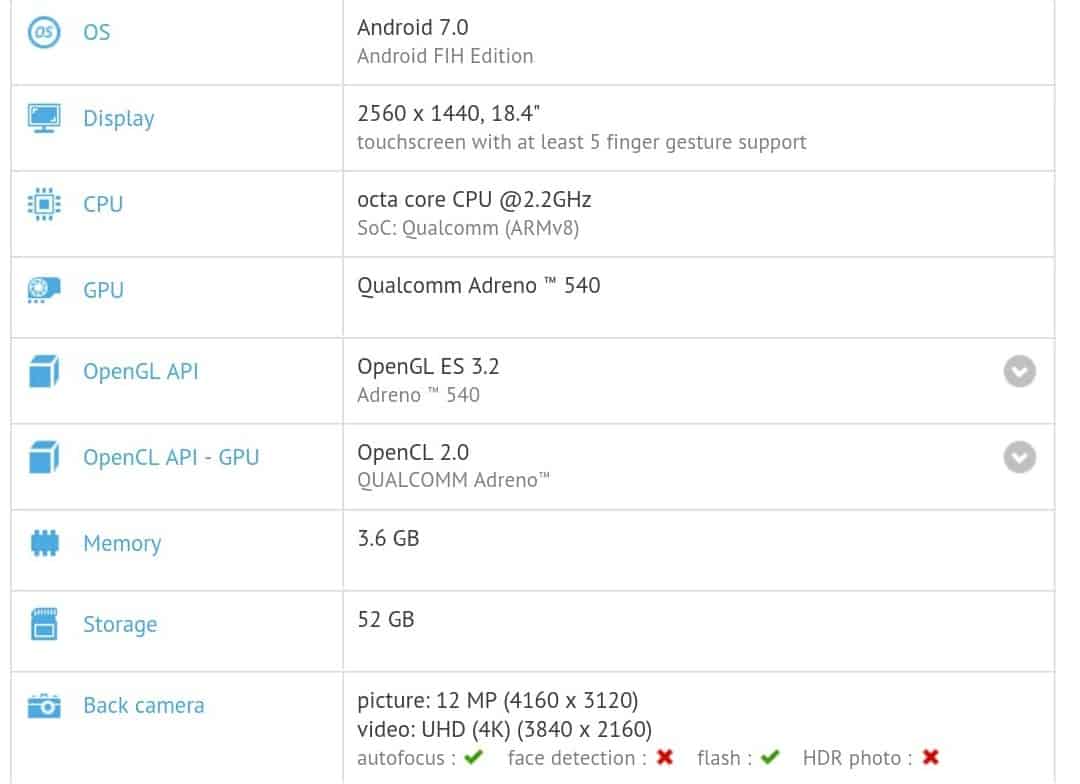The width and height of the screenshot is (1080, 784).
Task: Click the Android 7.0 value text
Action: pyautogui.click(x=412, y=27)
